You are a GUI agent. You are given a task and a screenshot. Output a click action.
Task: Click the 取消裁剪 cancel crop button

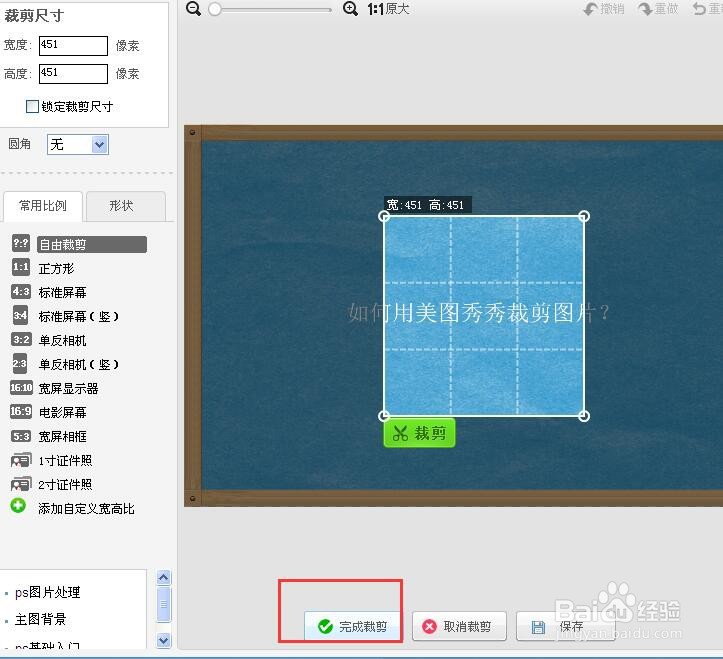click(x=459, y=626)
